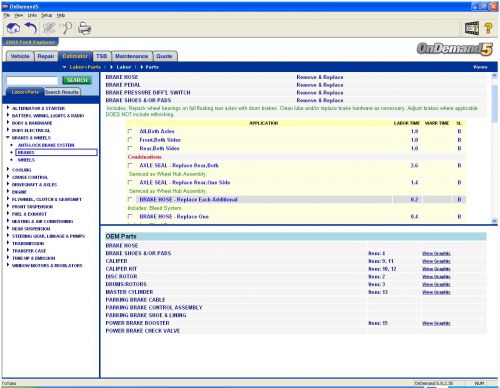Tick the All, Both Axles checkbox

pyautogui.click(x=130, y=131)
